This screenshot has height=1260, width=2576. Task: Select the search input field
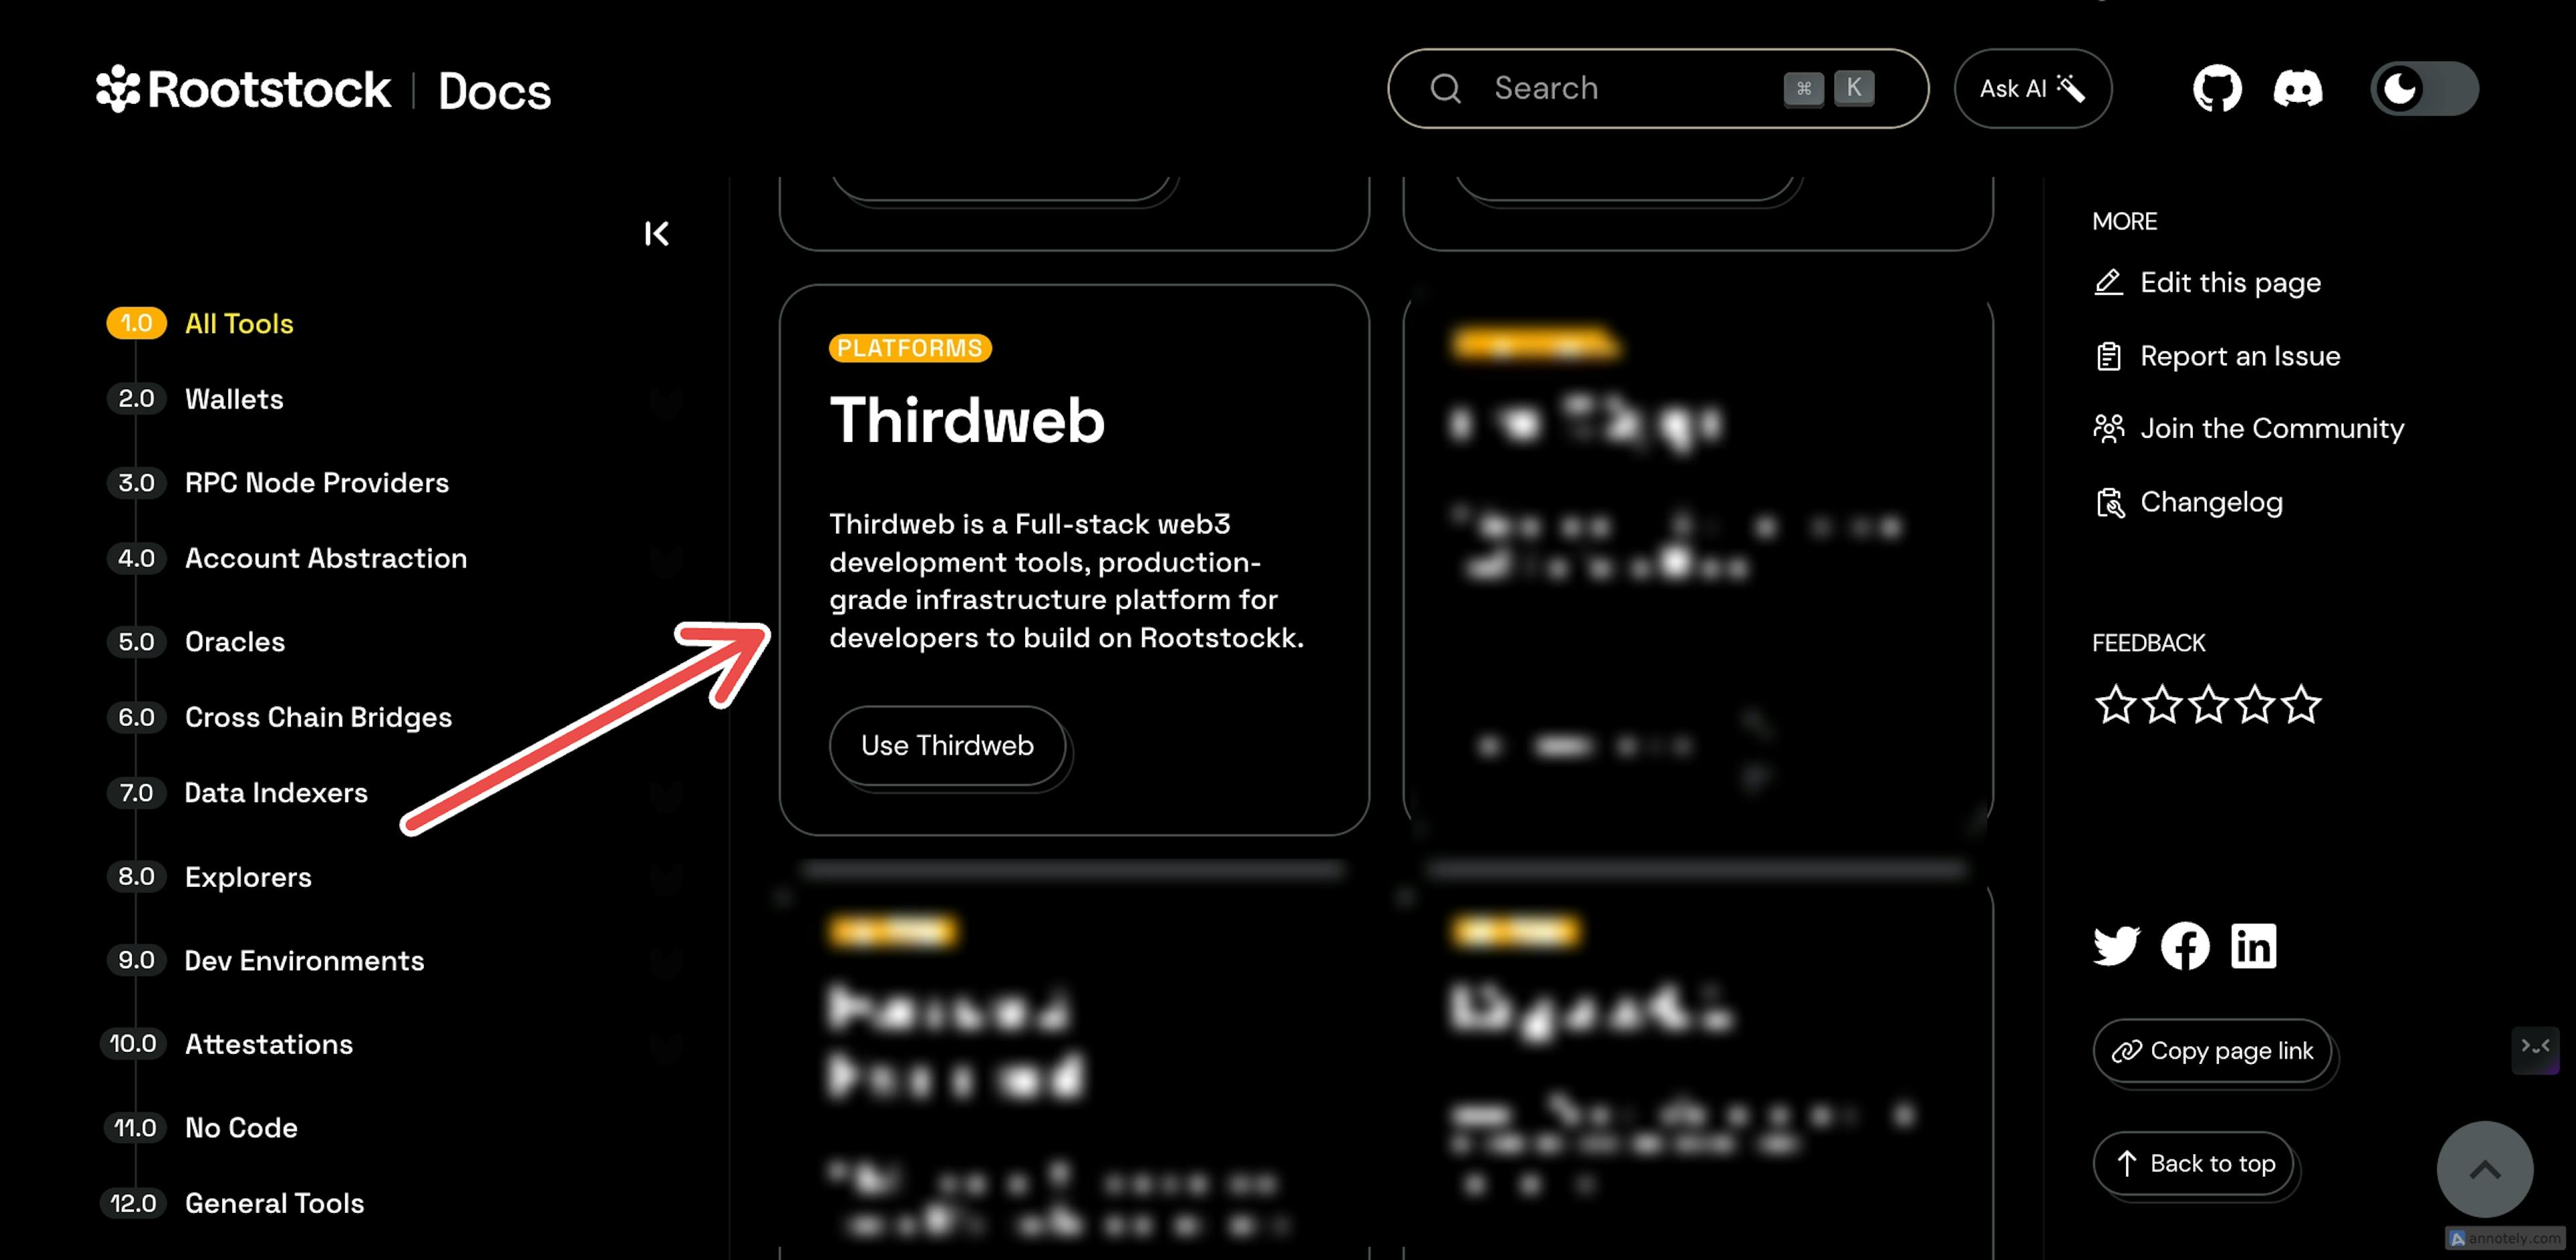click(x=1625, y=89)
